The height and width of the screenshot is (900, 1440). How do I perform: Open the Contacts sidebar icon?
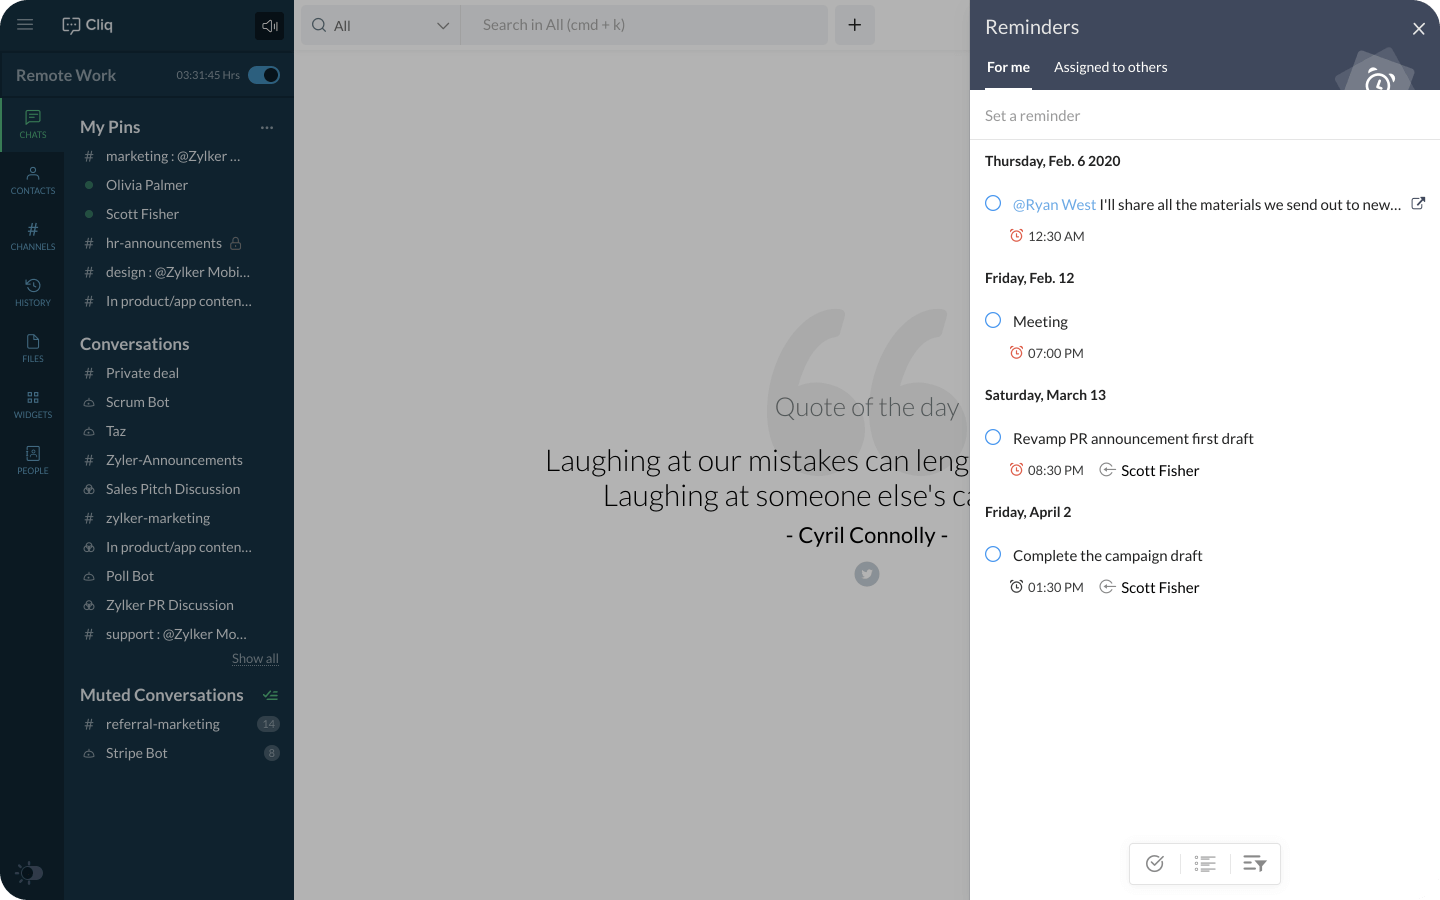[33, 180]
